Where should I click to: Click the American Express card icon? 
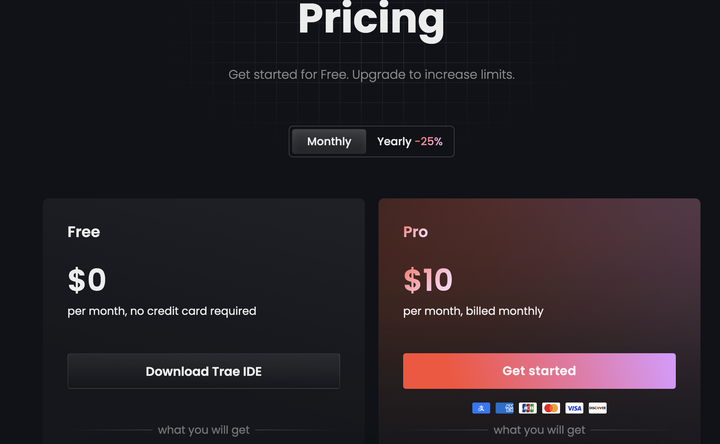point(504,408)
